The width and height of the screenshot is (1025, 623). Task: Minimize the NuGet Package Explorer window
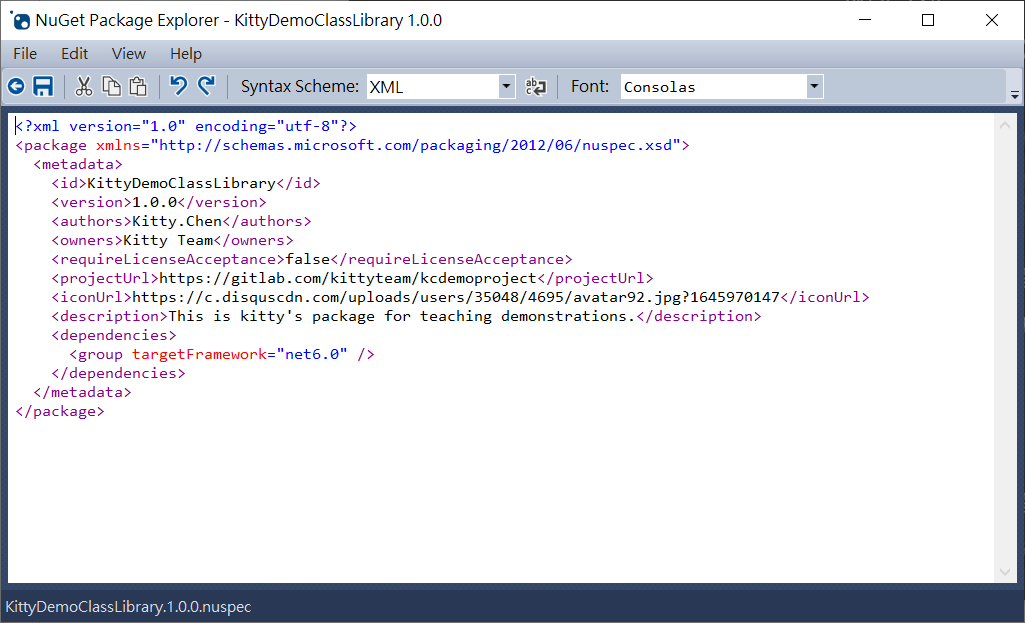(x=865, y=20)
